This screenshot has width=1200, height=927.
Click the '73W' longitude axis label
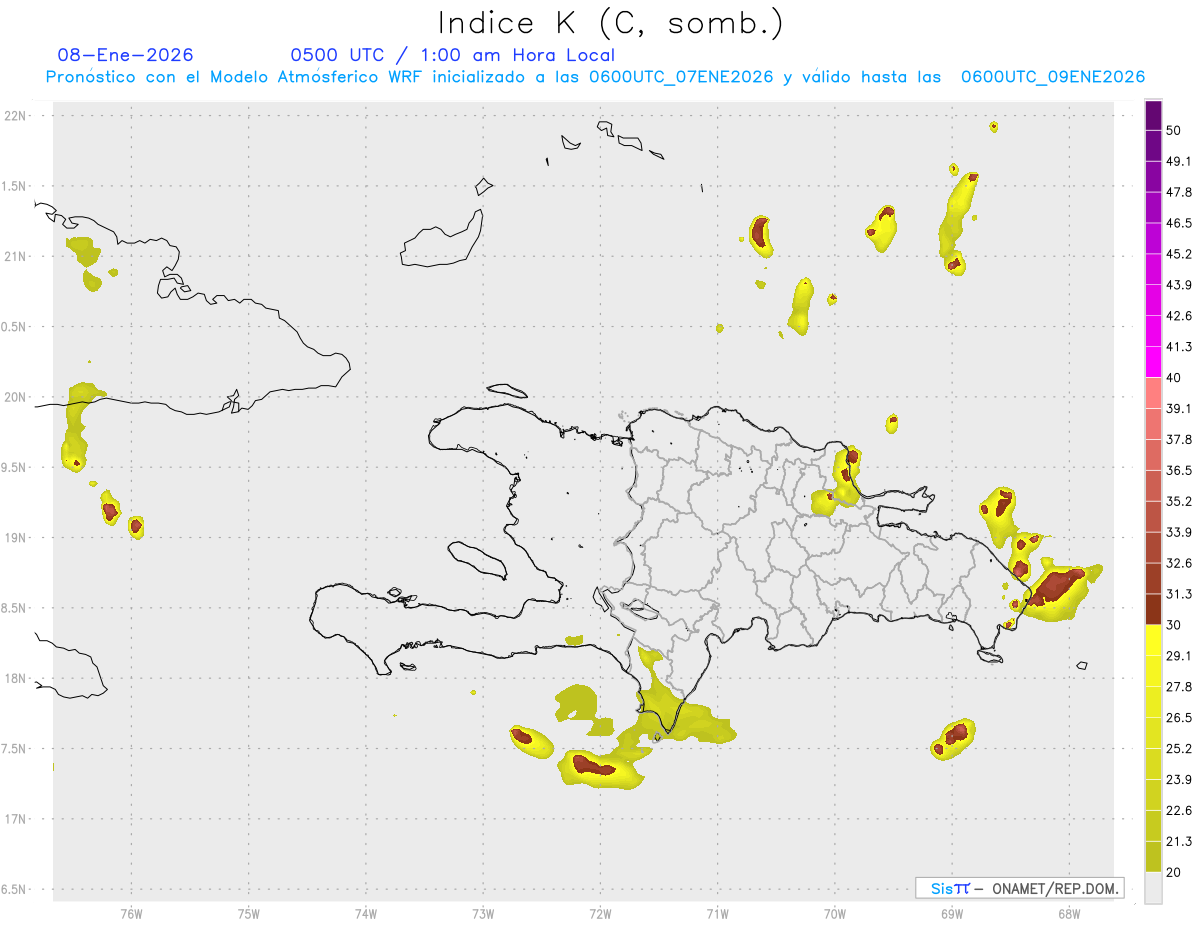(483, 913)
